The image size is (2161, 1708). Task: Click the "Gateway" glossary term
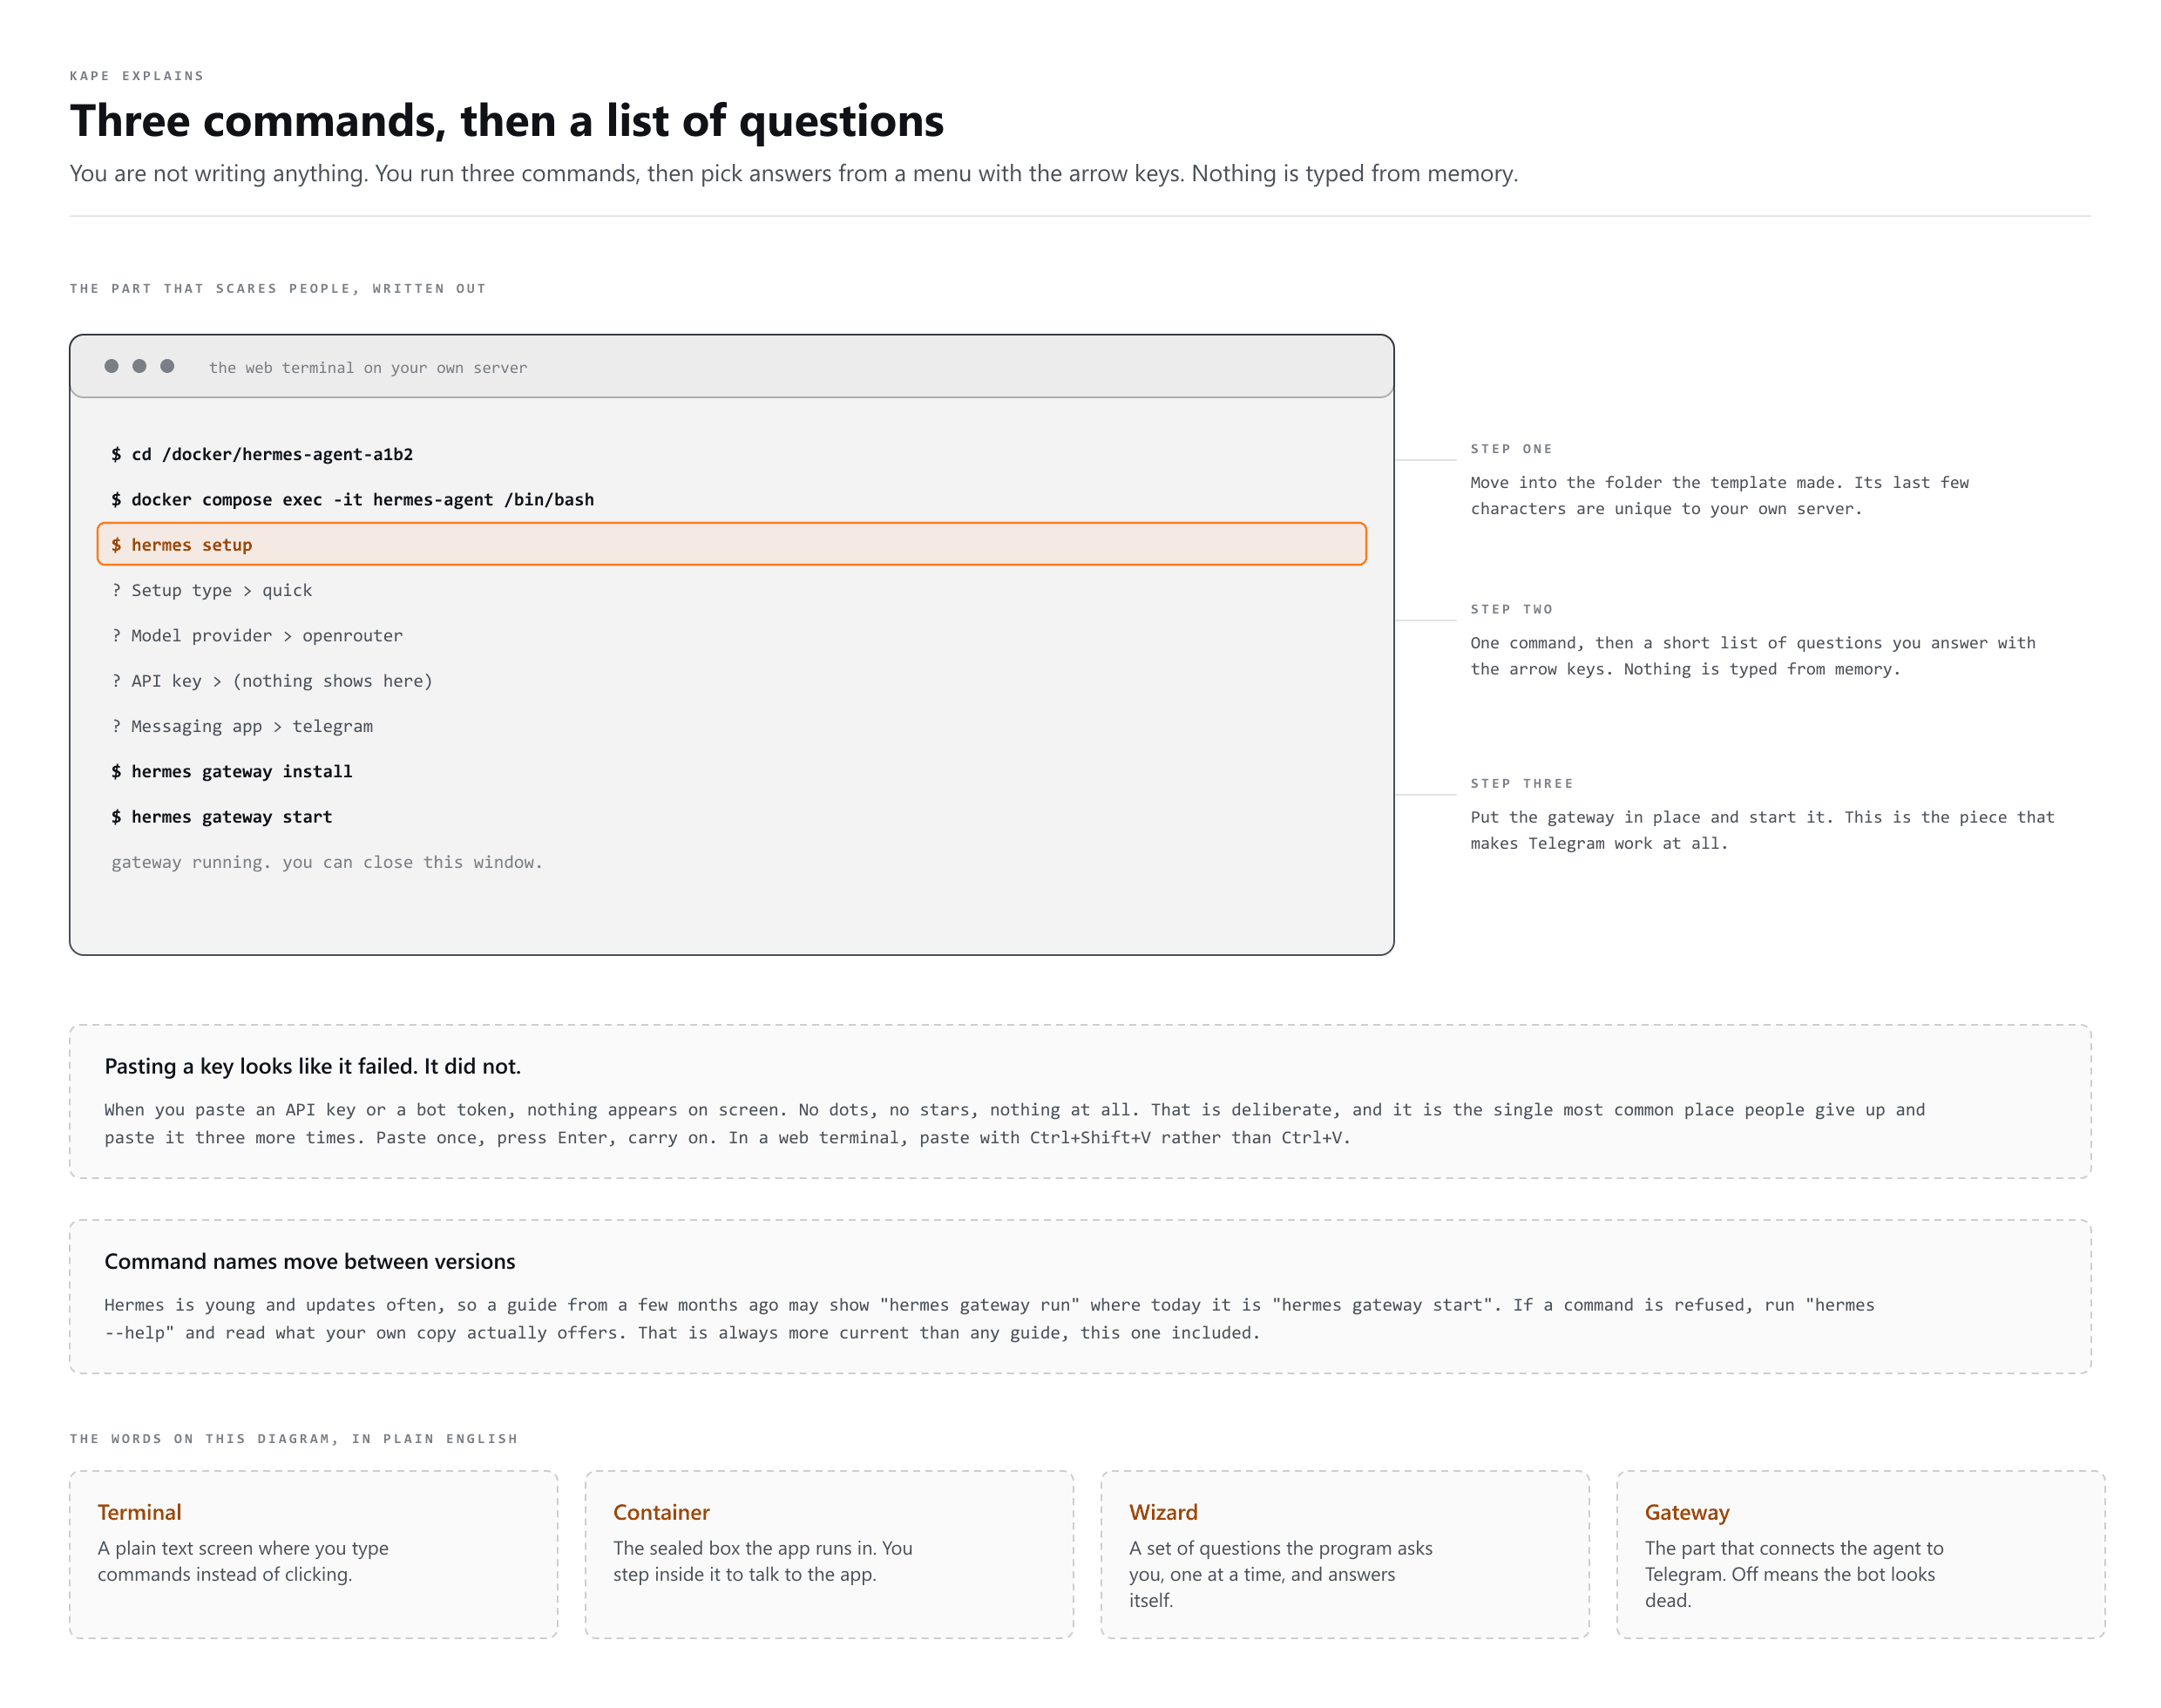pos(1686,1512)
